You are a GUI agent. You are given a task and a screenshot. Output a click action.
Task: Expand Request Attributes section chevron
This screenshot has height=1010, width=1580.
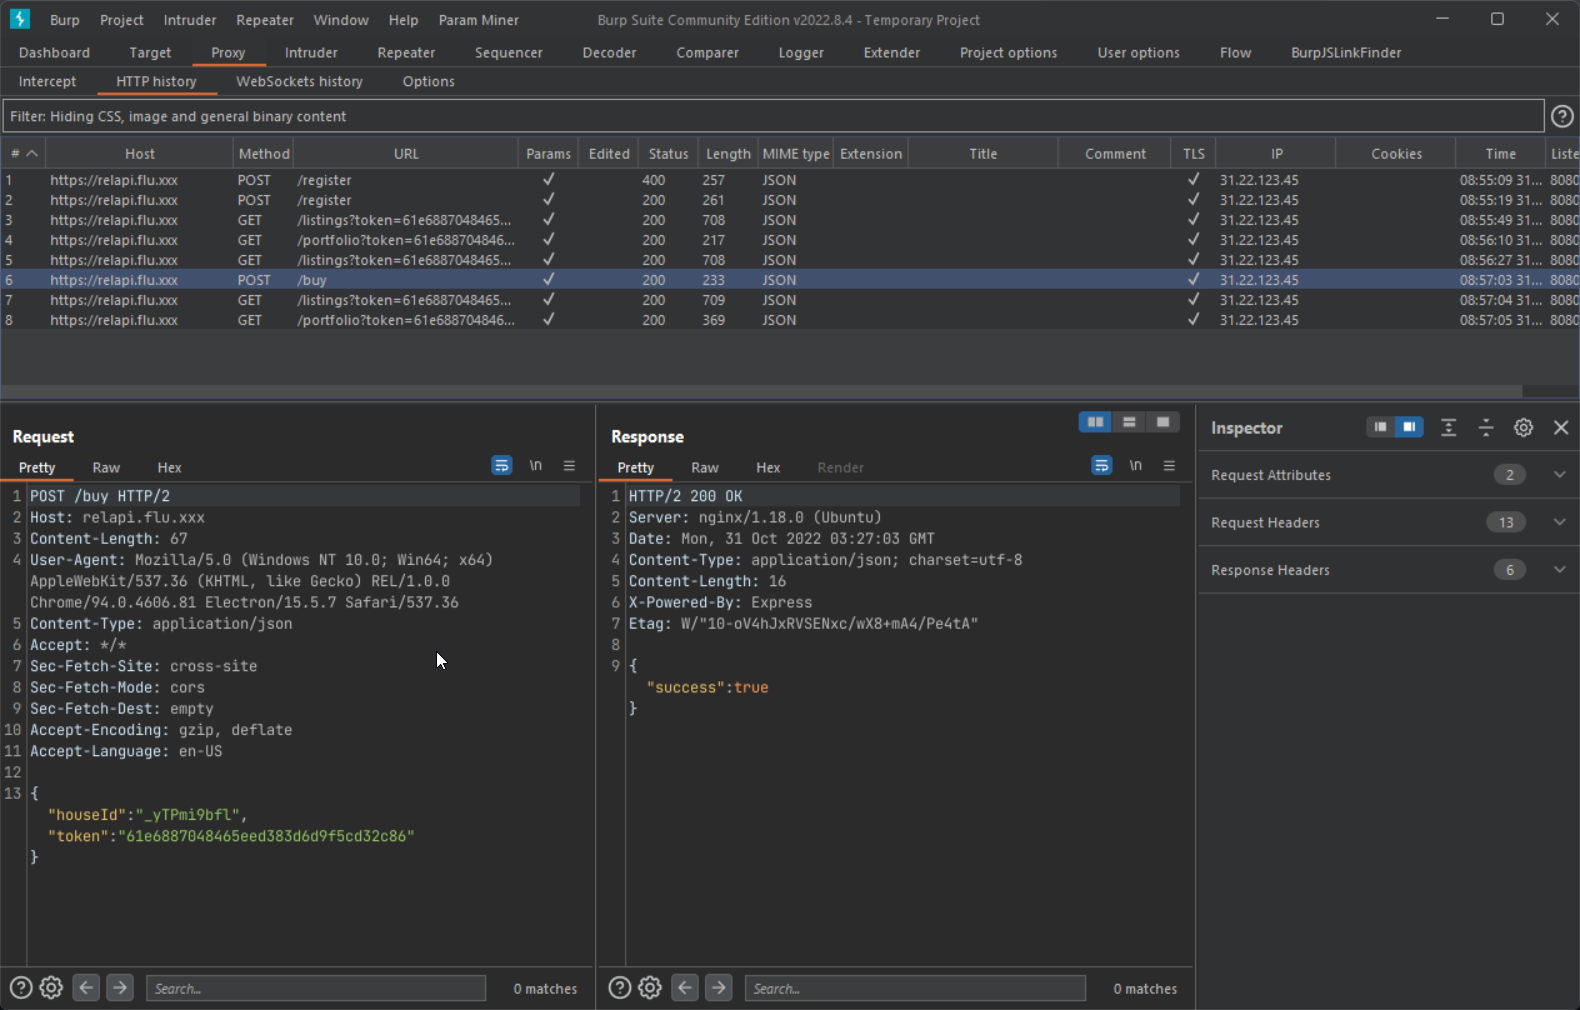coord(1559,475)
